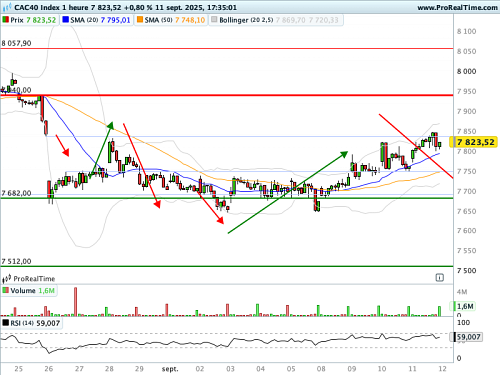Click the 12 date axis label
The height and width of the screenshot is (375, 500).
442,369
